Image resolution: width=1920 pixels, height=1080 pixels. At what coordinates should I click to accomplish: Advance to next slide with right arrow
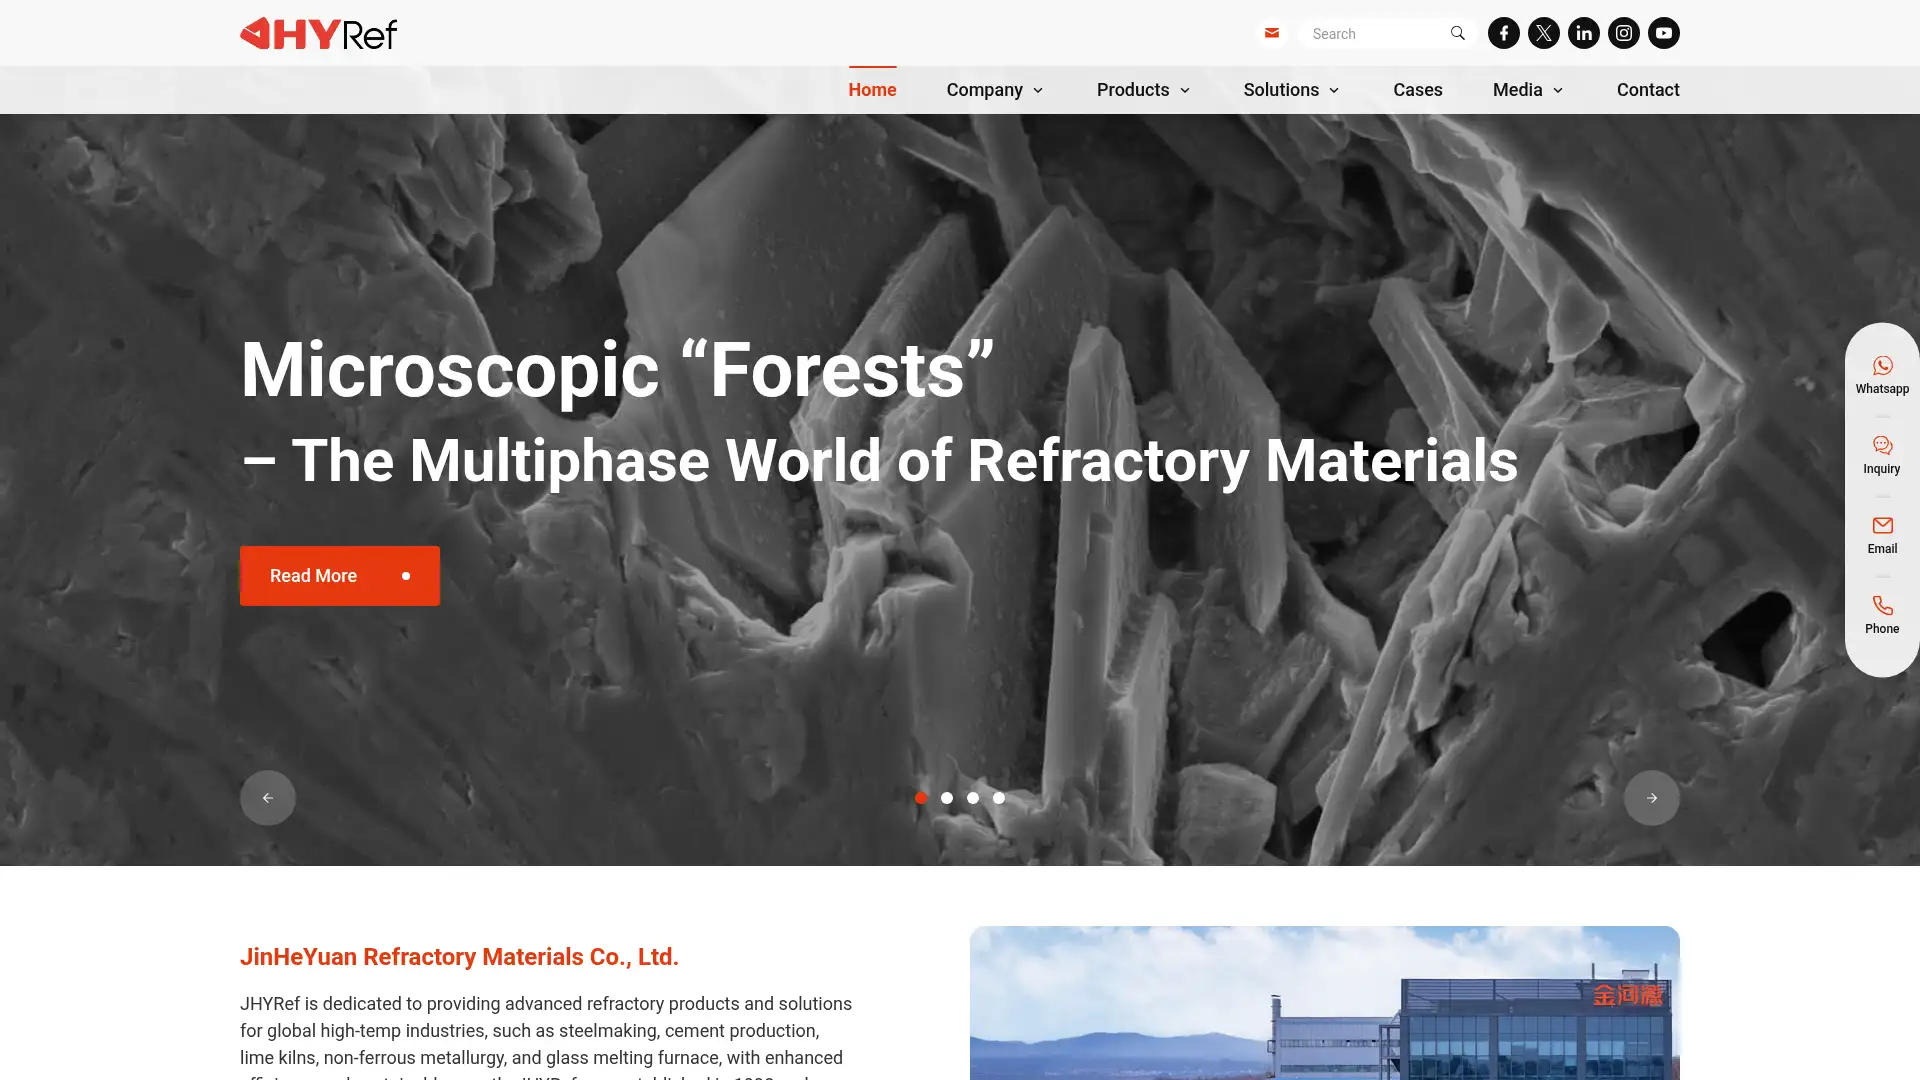click(x=1651, y=798)
